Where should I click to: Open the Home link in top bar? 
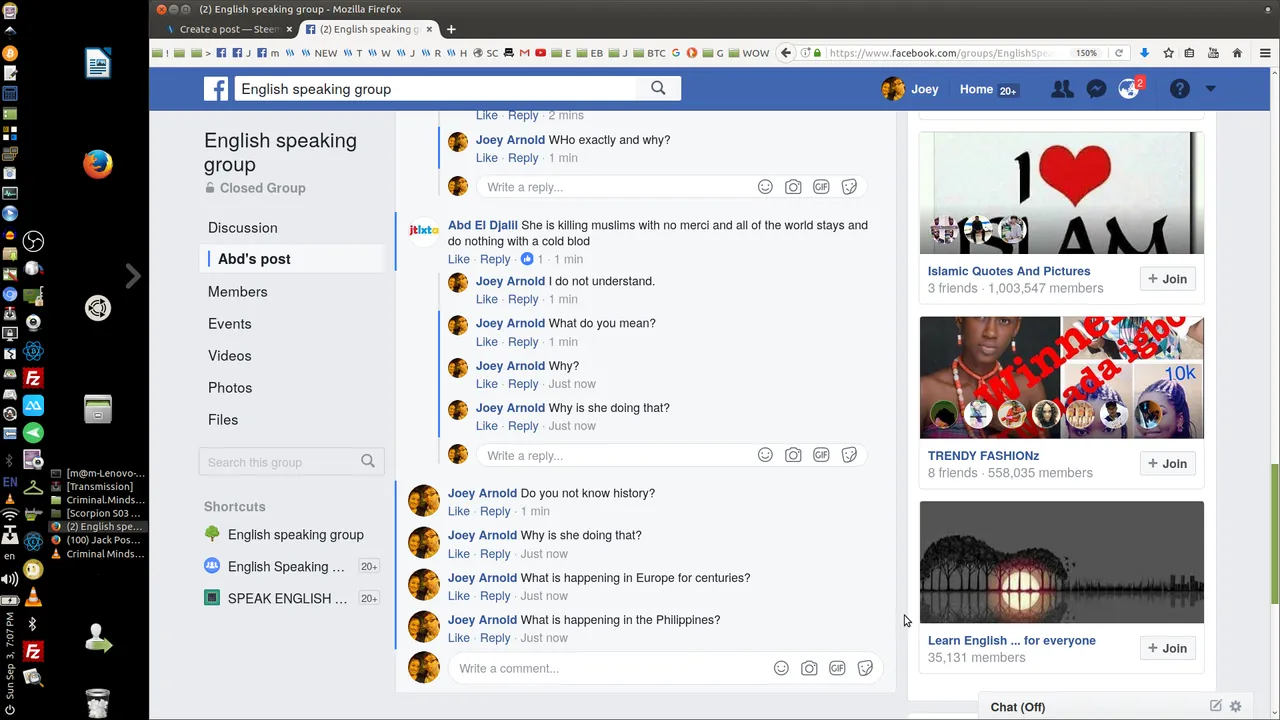(976, 89)
